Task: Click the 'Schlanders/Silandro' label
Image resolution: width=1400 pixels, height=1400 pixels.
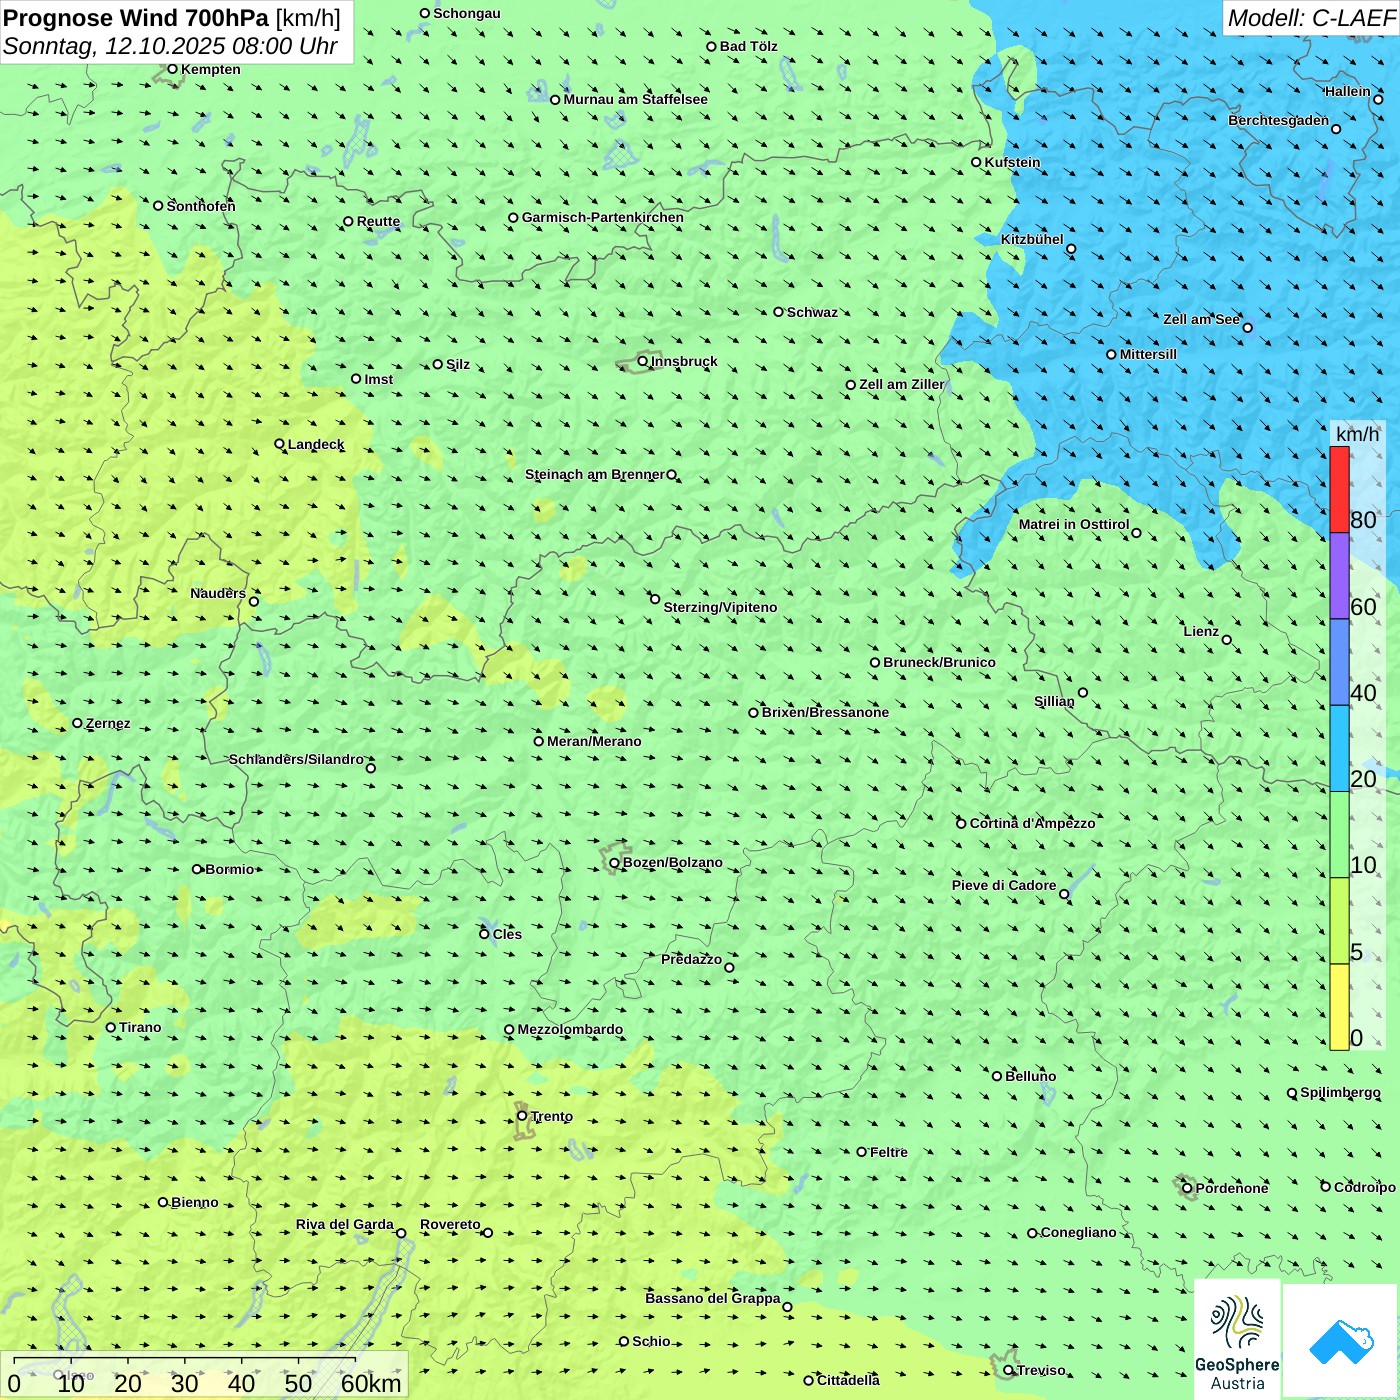Action: pos(296,759)
